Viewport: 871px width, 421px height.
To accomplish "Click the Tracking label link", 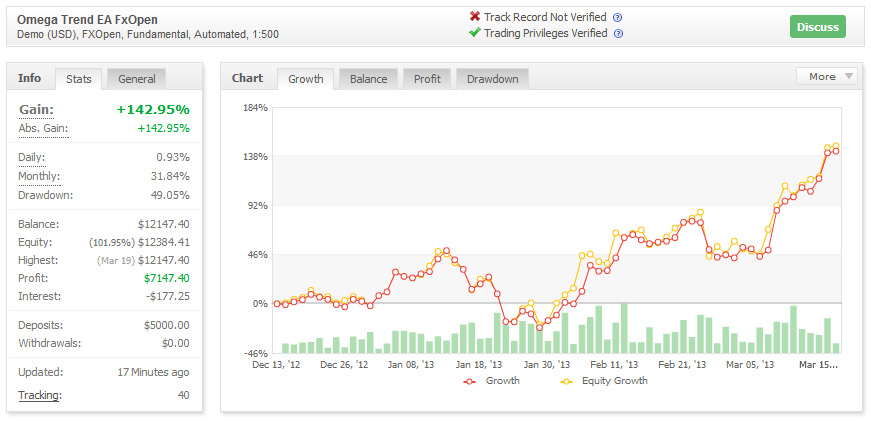I will (x=39, y=395).
